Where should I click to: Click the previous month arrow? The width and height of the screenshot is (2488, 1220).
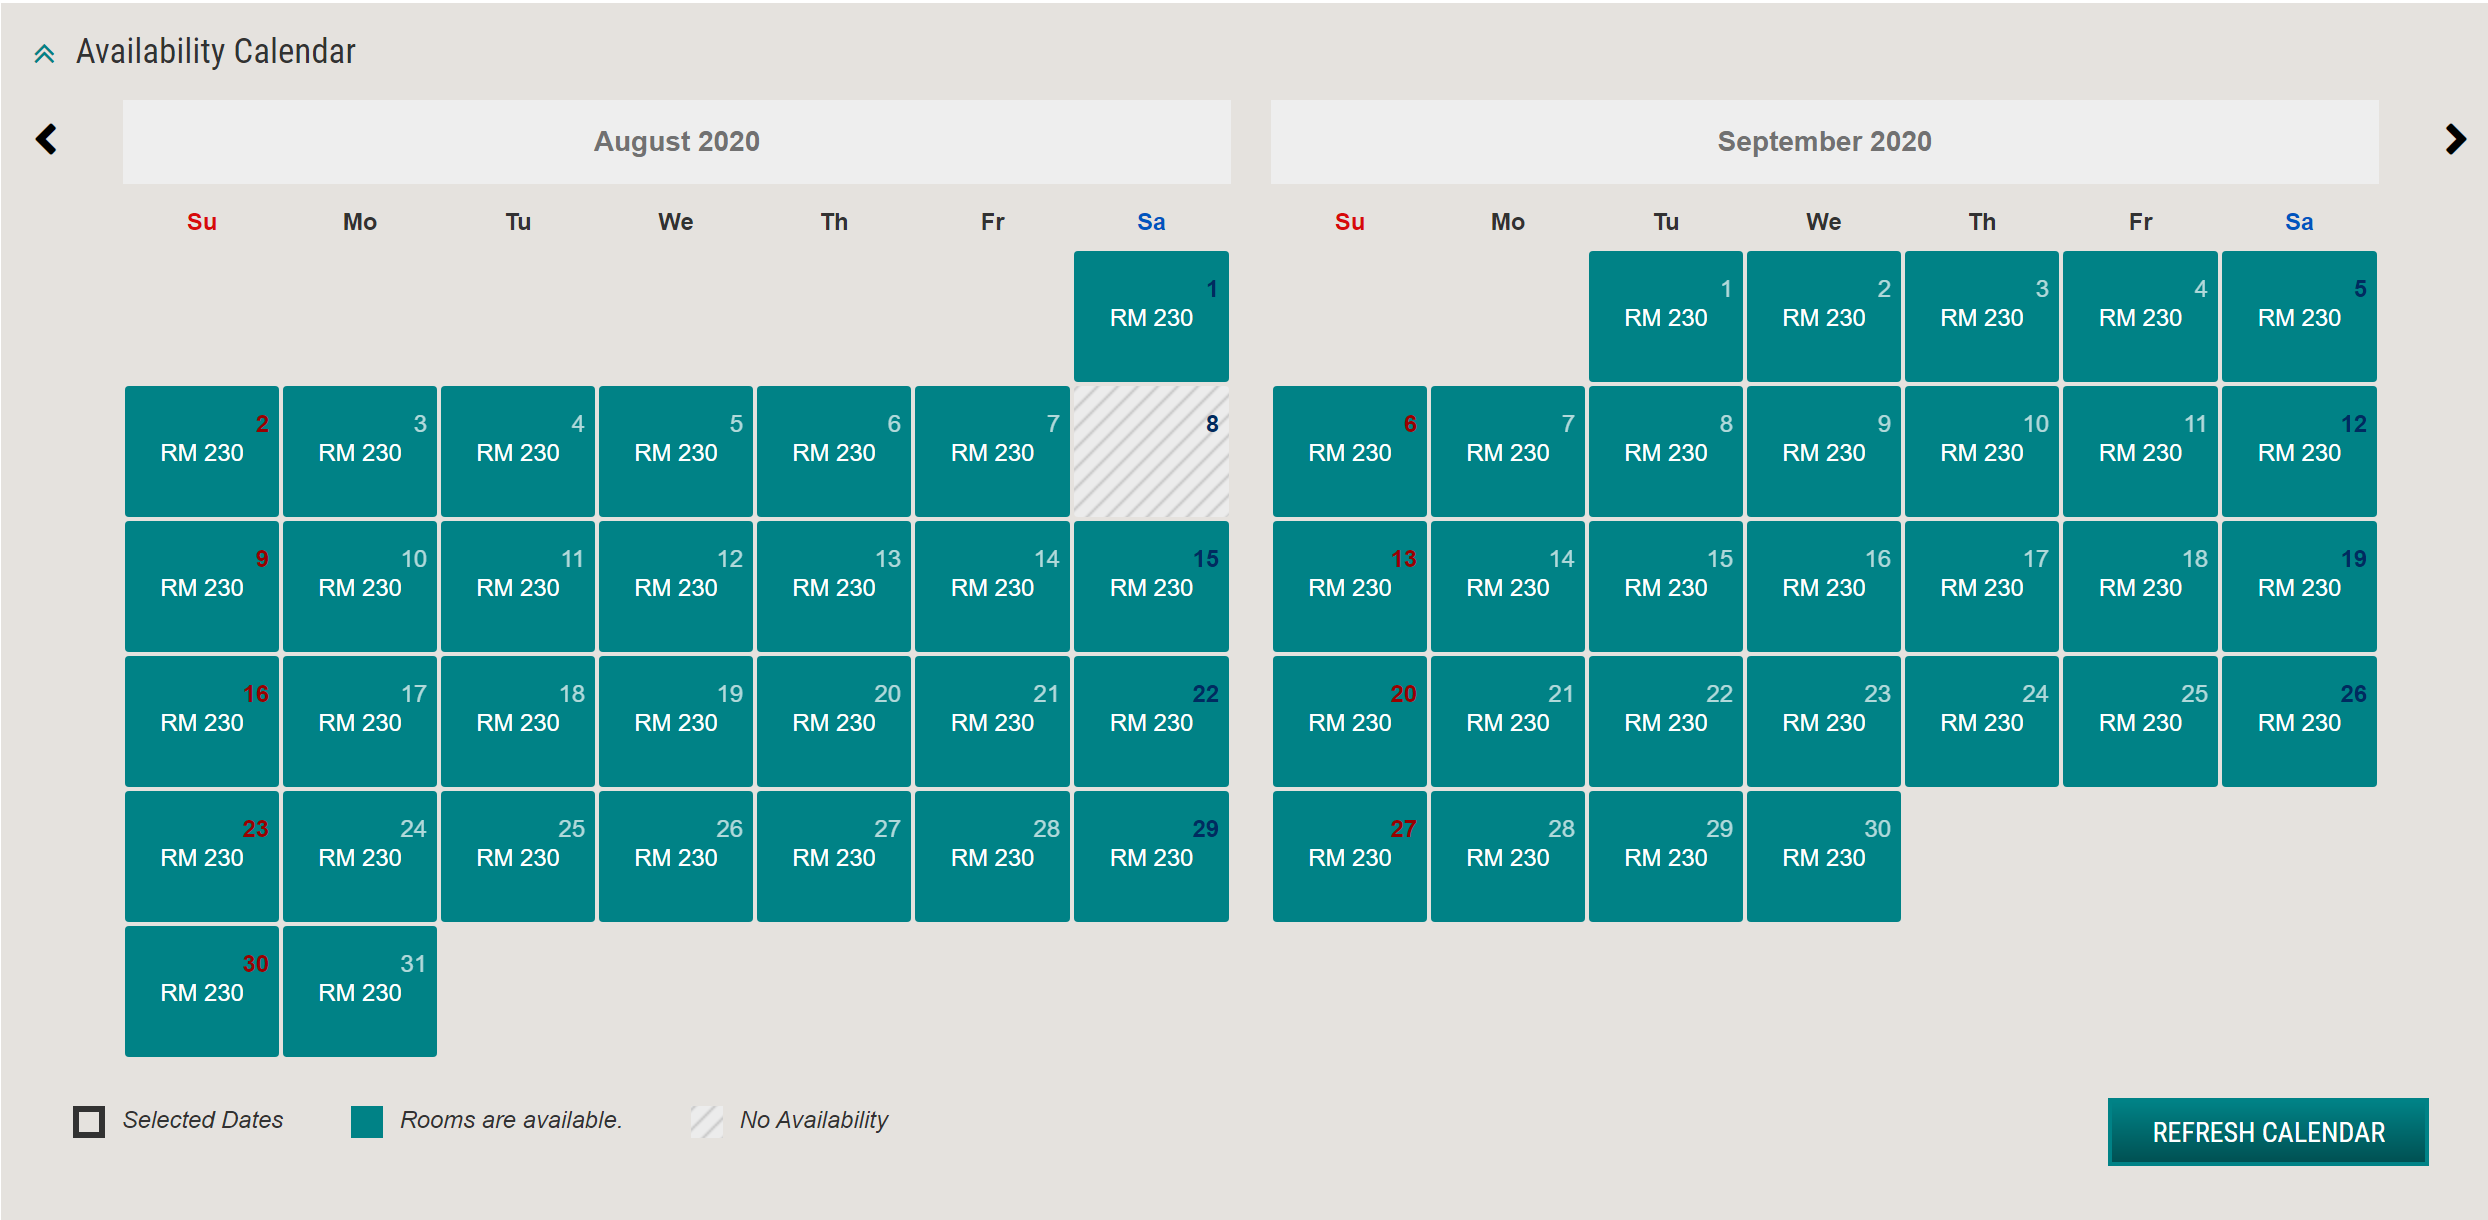click(x=46, y=139)
